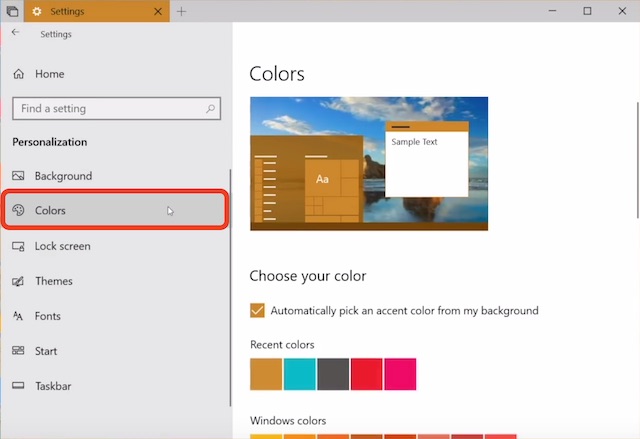The height and width of the screenshot is (439, 640).
Task: Click the Background picture icon
Action: pos(18,176)
